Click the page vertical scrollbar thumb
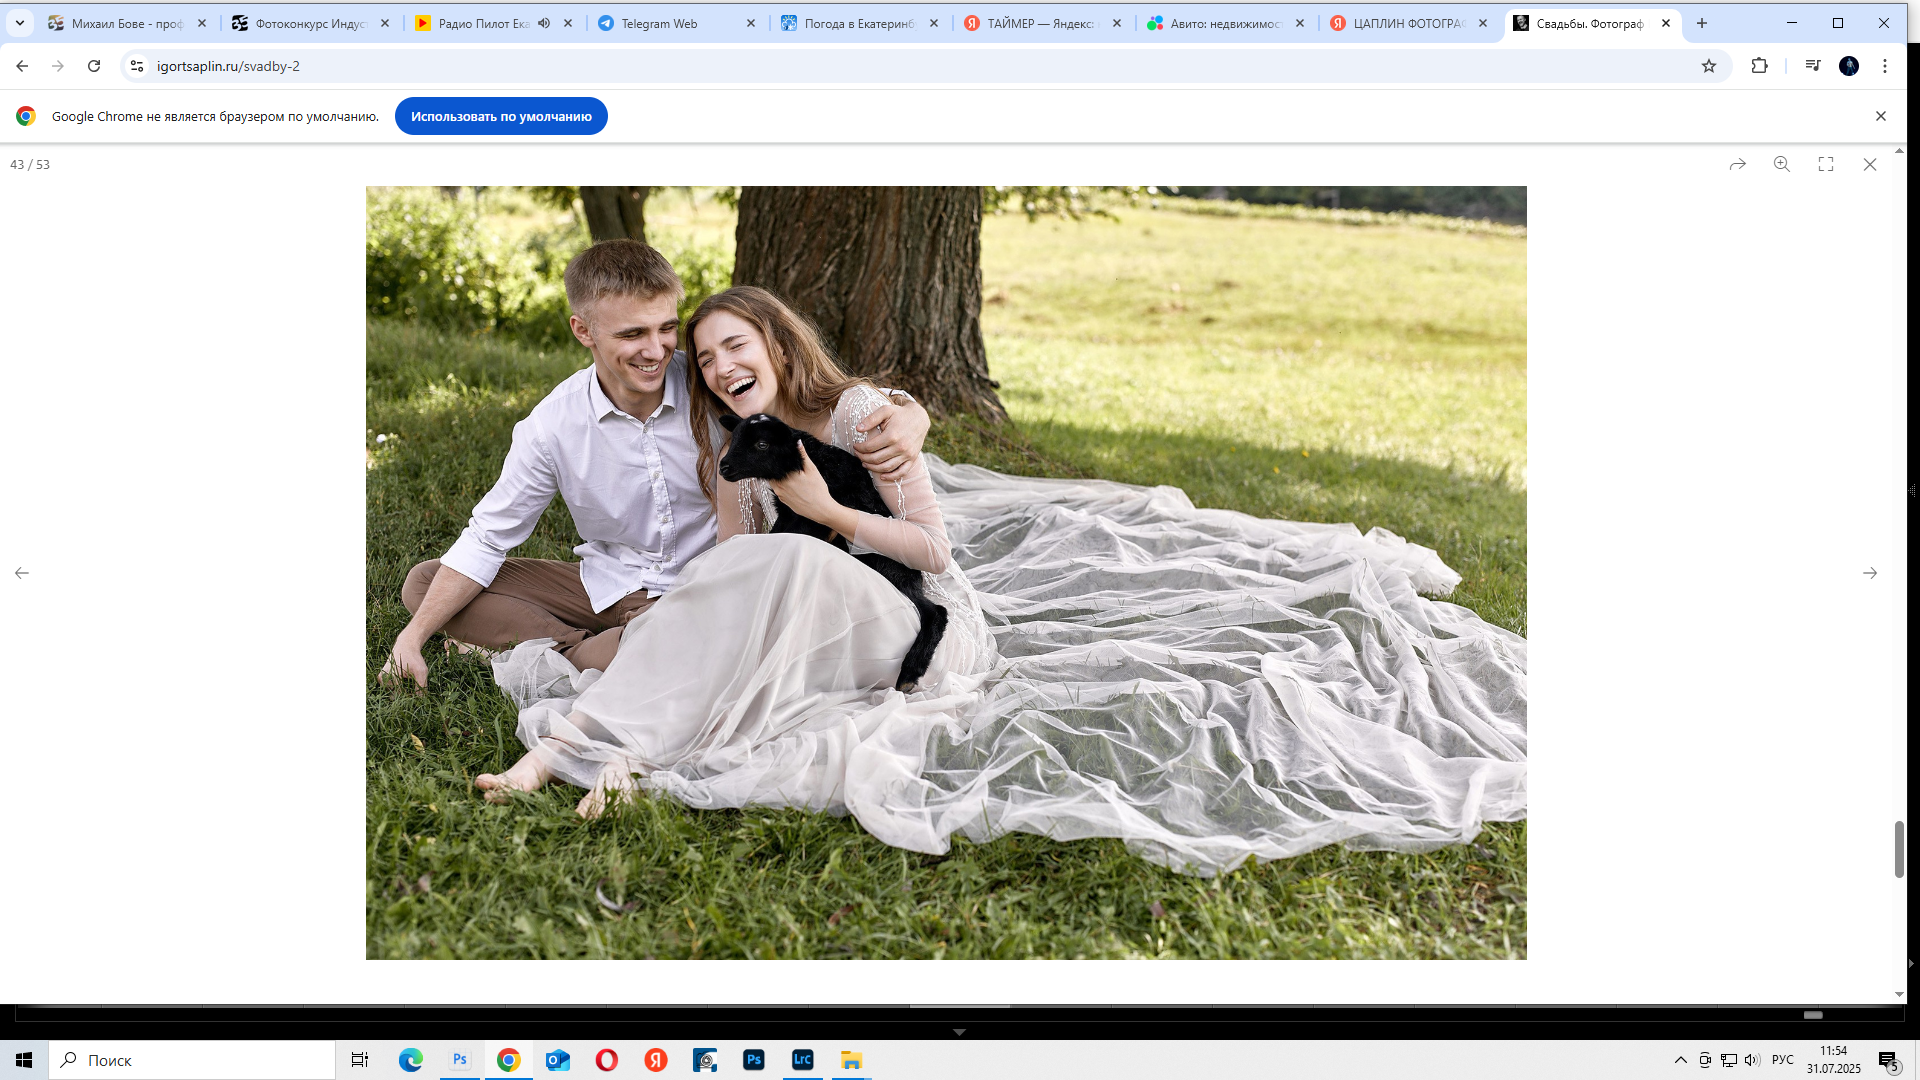The image size is (1920, 1080). click(x=1899, y=849)
